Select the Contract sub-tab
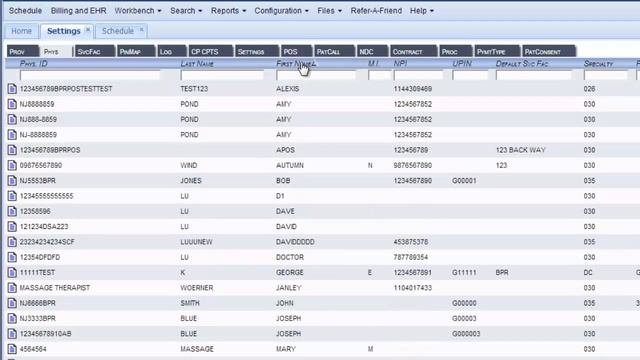The height and width of the screenshot is (360, 640). tap(413, 51)
